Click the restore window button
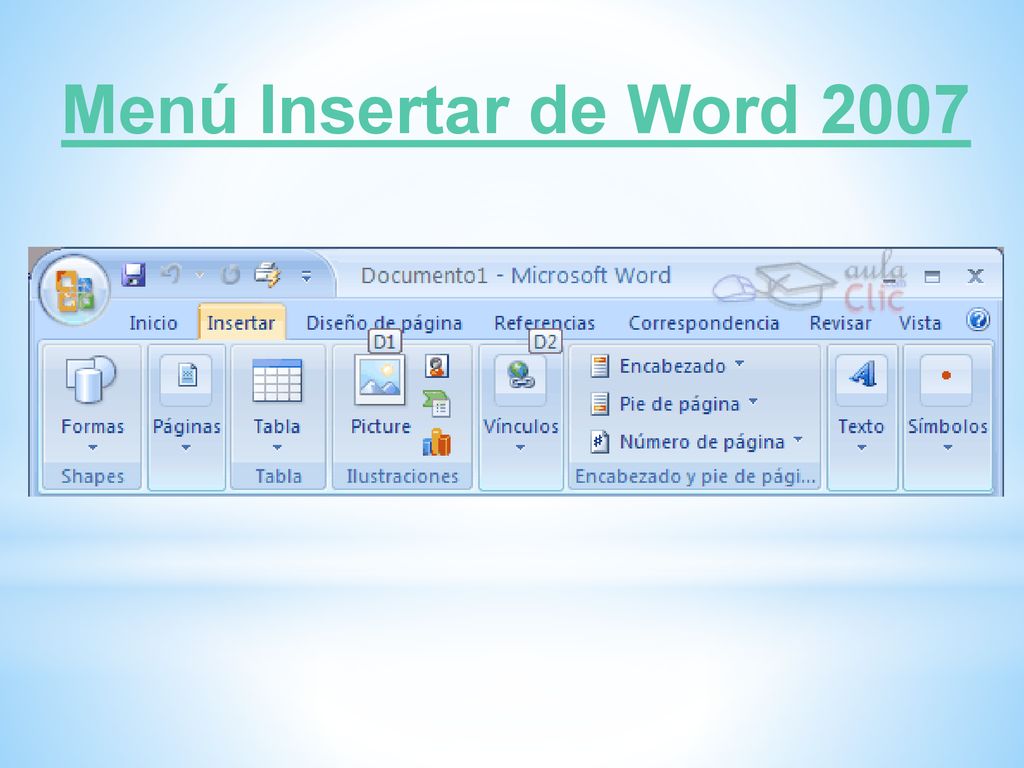This screenshot has height=768, width=1024. click(x=932, y=277)
